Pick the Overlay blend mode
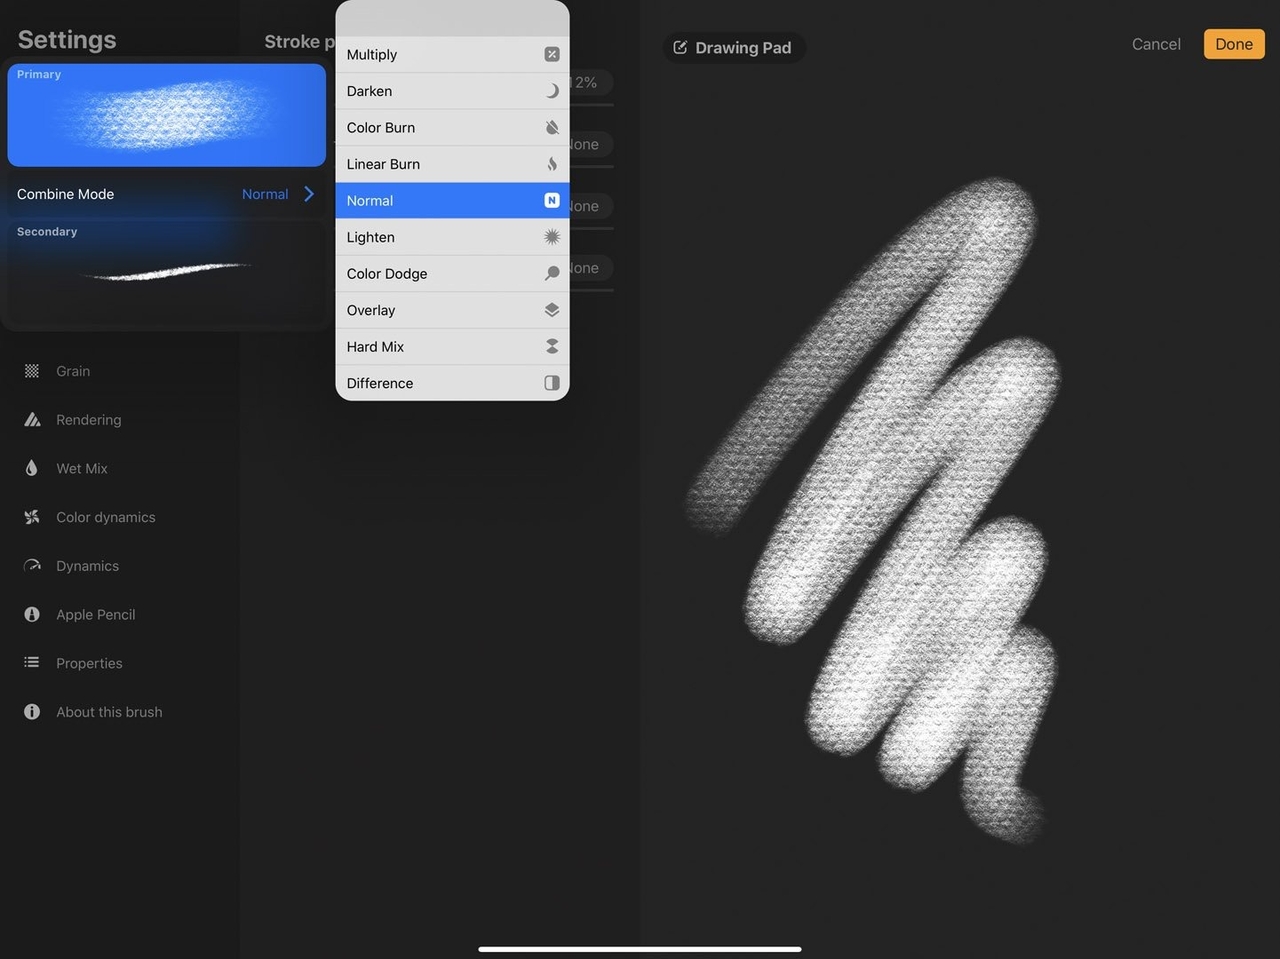Image resolution: width=1280 pixels, height=959 pixels. 452,310
